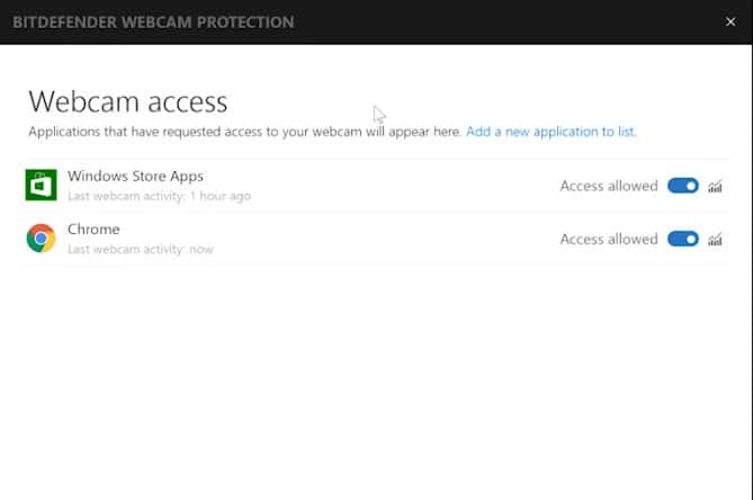Click the 'Applications that have requested access' description
This screenshot has width=753, height=500.
point(245,131)
